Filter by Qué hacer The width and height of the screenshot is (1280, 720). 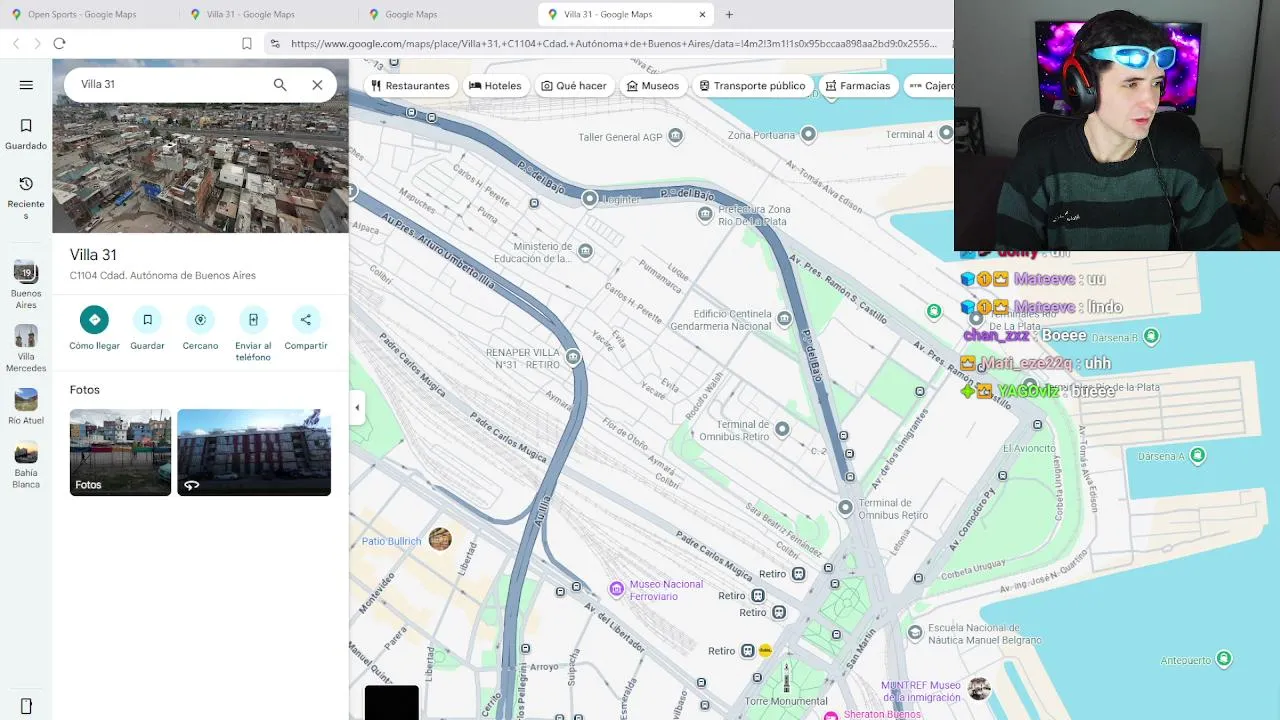point(574,86)
